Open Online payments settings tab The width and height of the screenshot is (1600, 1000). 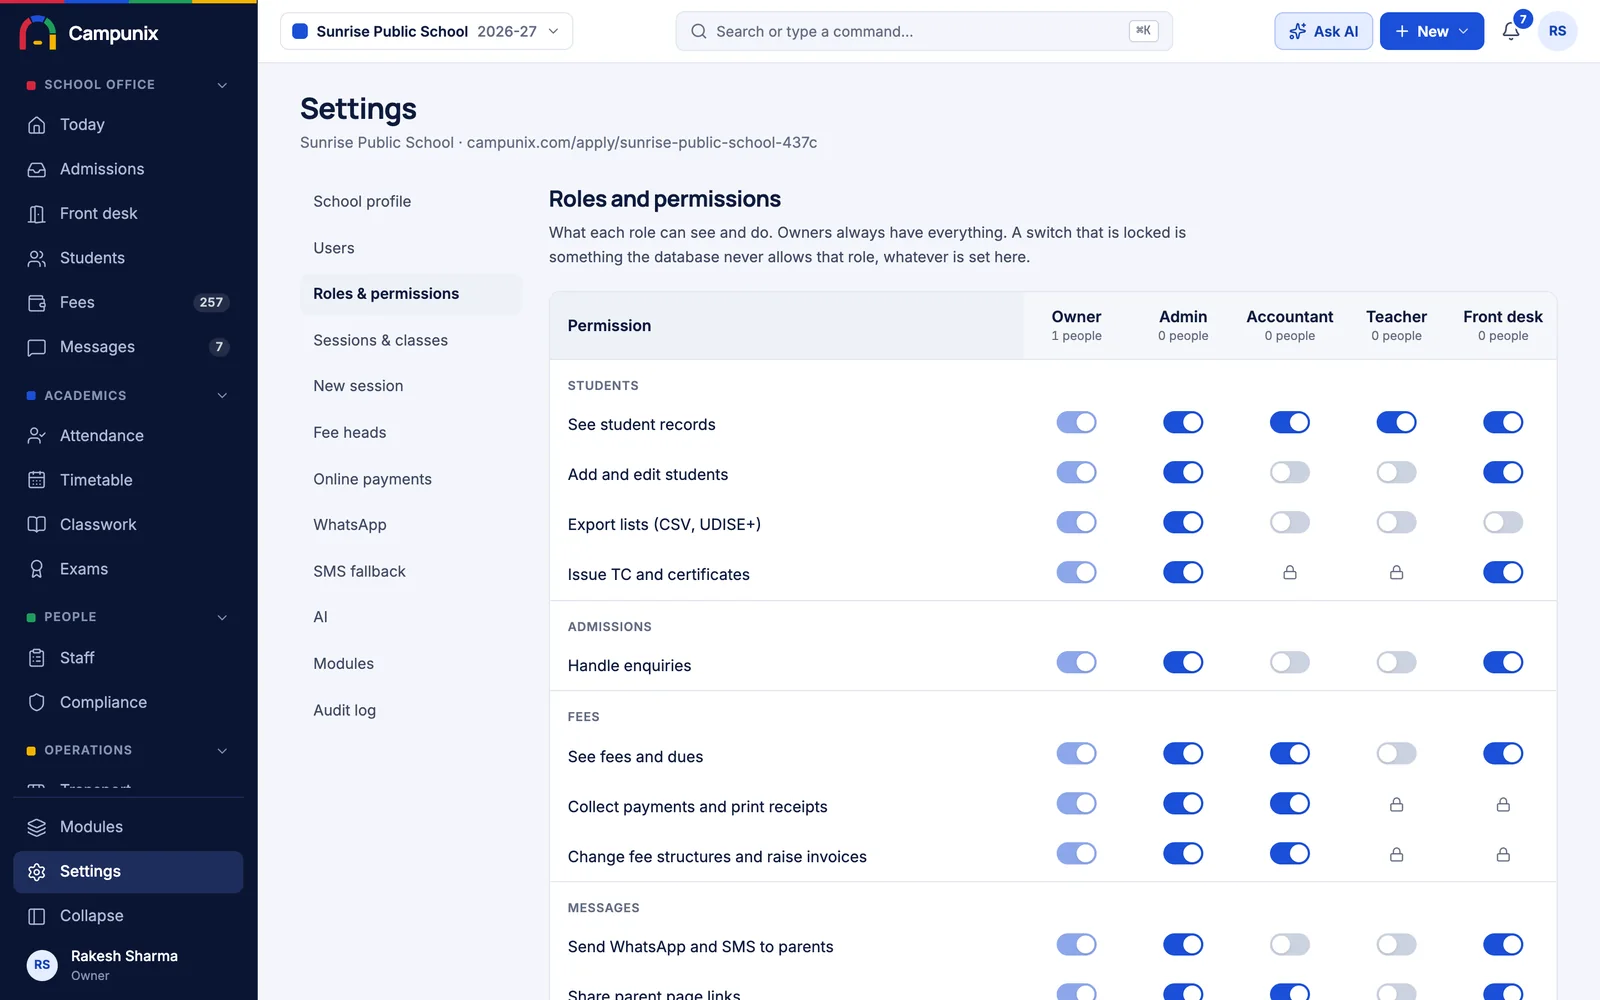coord(411,479)
